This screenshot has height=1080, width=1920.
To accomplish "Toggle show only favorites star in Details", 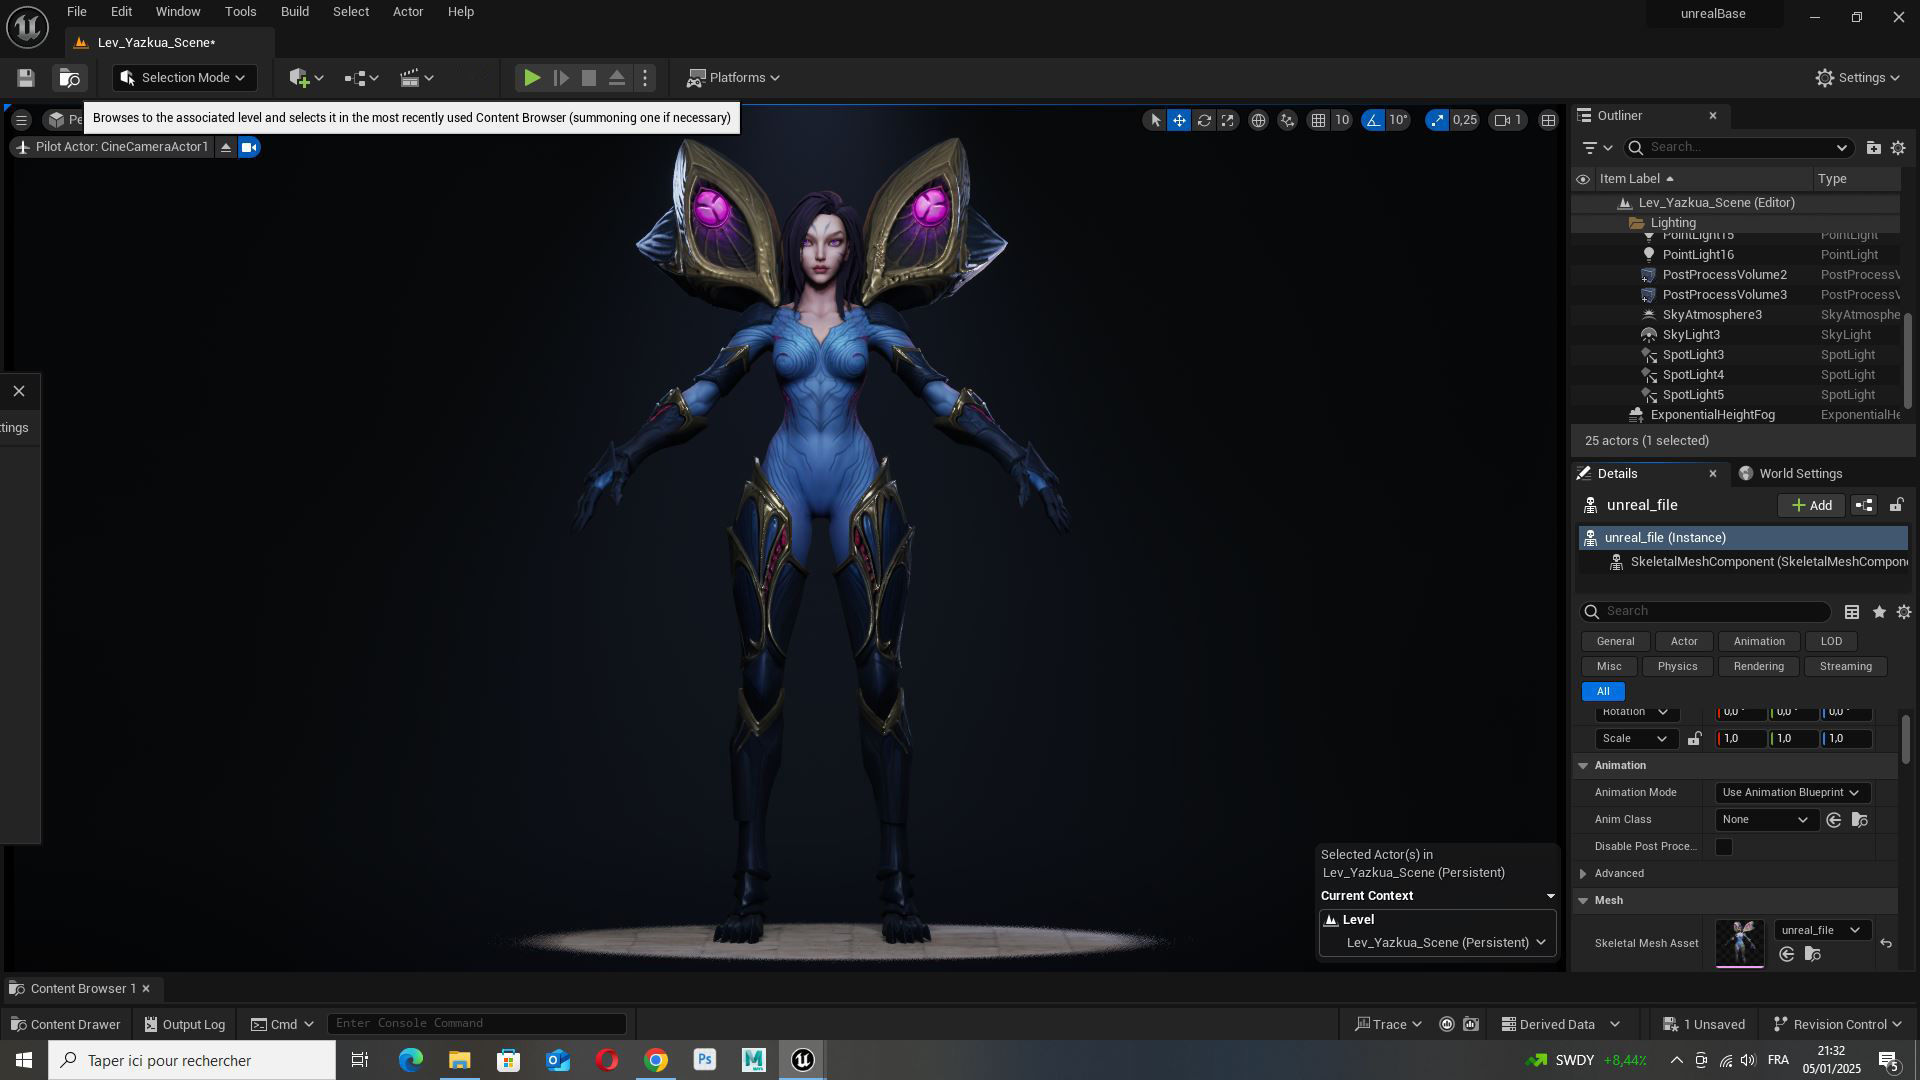I will point(1879,612).
